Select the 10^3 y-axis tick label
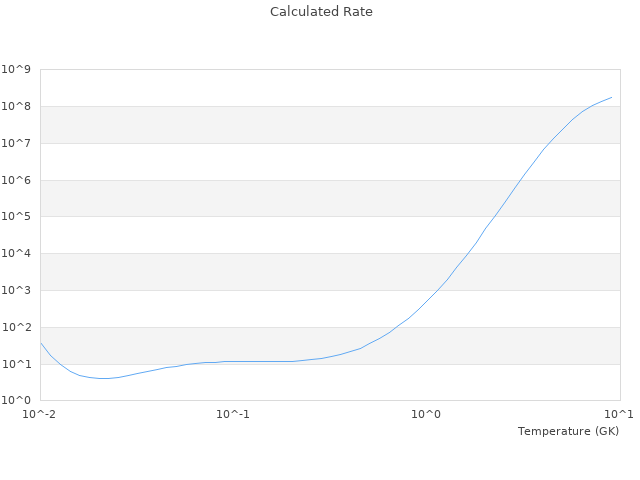640x480 pixels. 17,291
